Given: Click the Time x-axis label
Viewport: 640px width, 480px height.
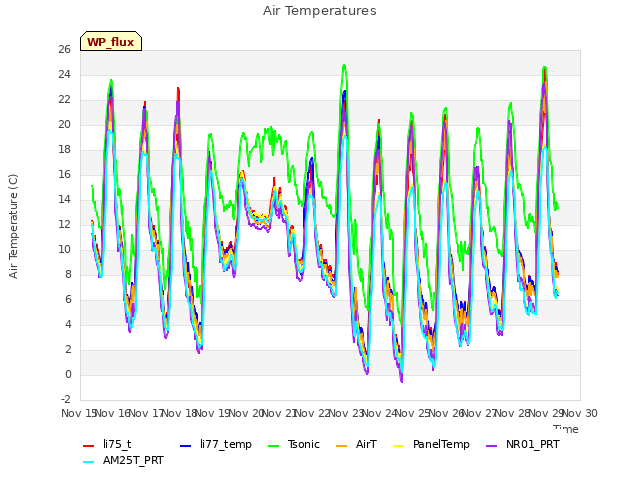Looking at the screenshot, I should (566, 429).
